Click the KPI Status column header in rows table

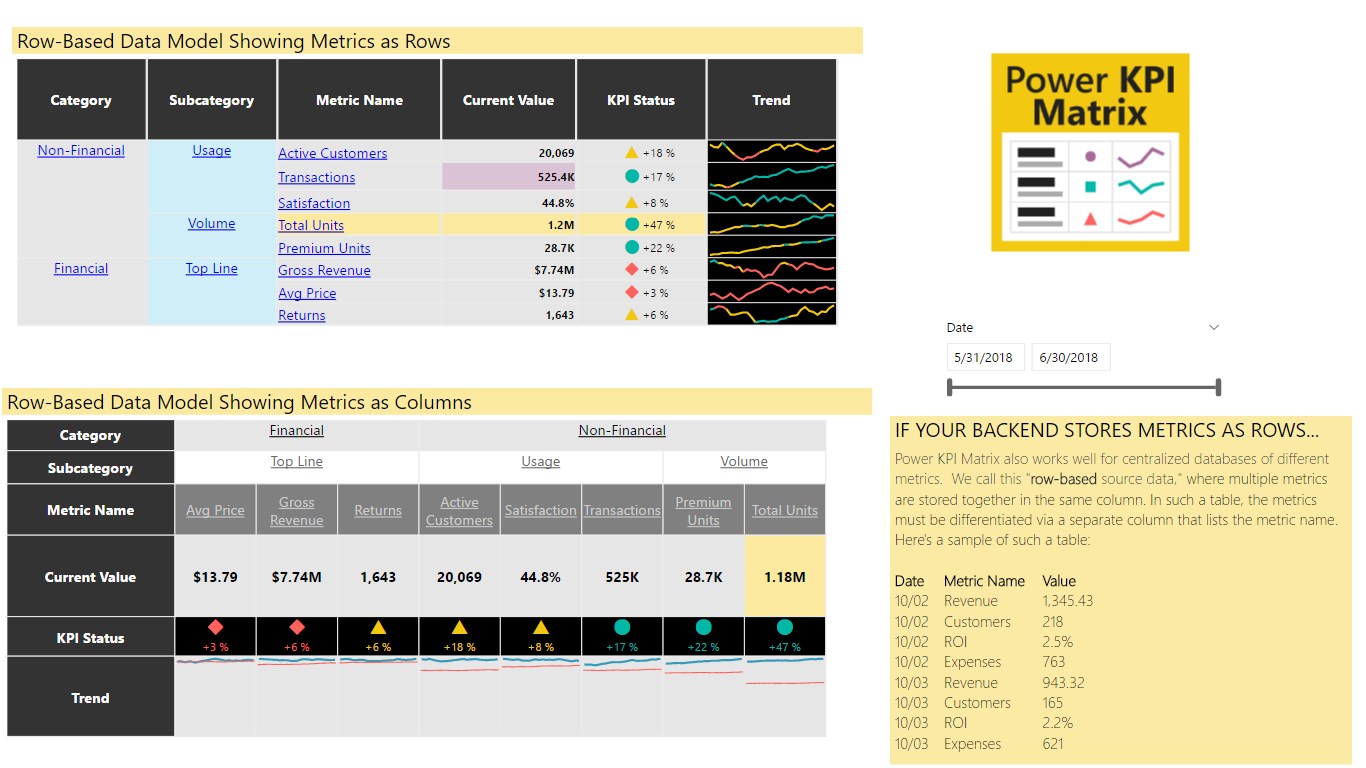pos(641,100)
